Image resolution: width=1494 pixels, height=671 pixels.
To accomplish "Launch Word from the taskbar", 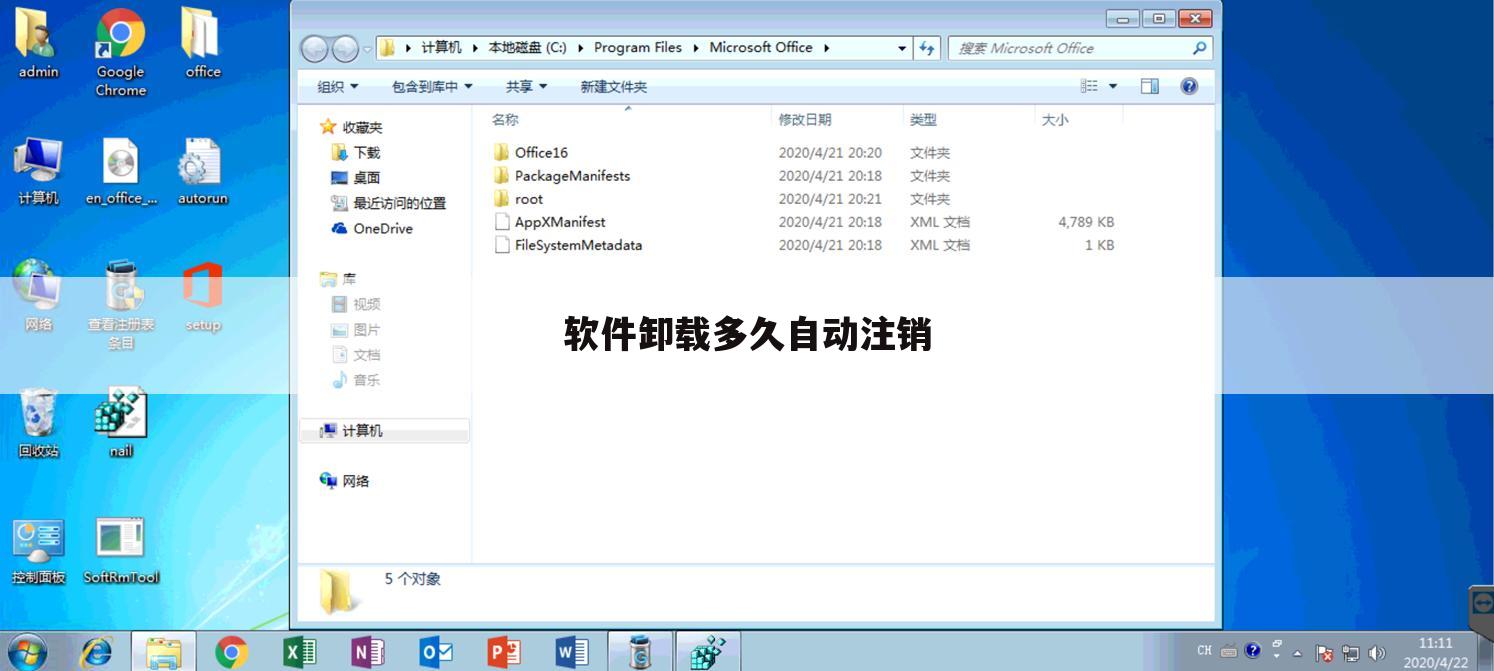I will (572, 652).
